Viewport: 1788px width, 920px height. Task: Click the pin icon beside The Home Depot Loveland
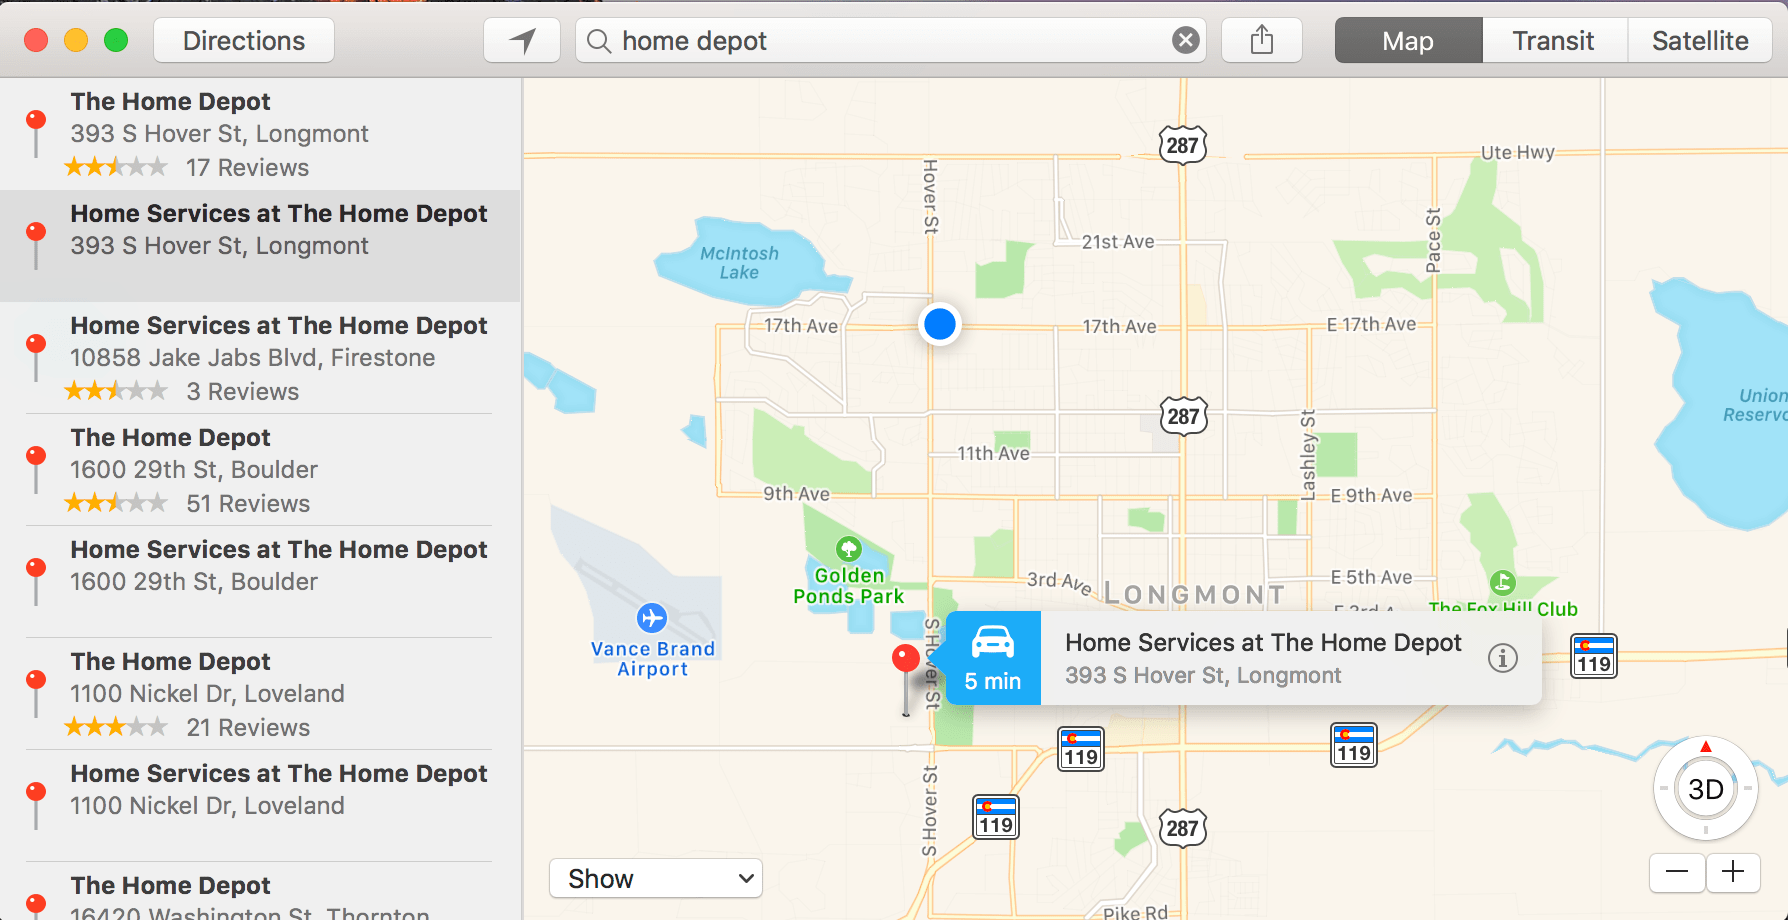[x=36, y=693]
